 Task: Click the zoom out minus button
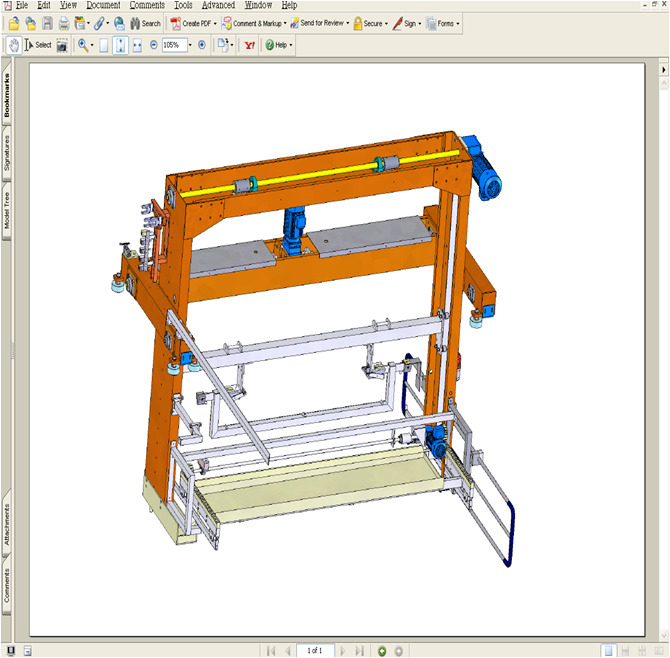tap(153, 45)
